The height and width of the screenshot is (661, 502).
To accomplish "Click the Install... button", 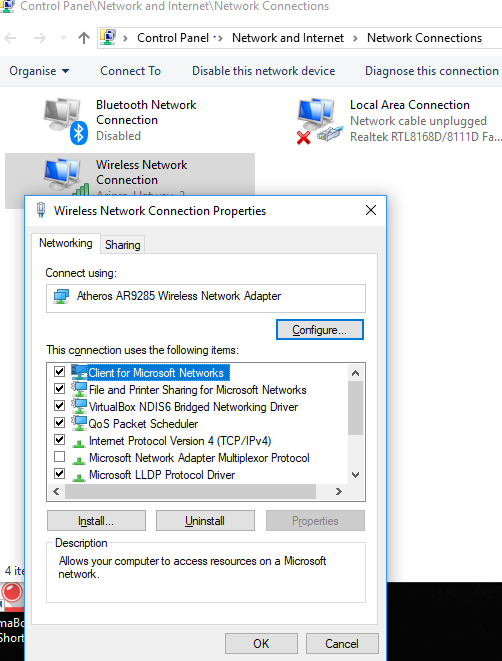I will (96, 521).
